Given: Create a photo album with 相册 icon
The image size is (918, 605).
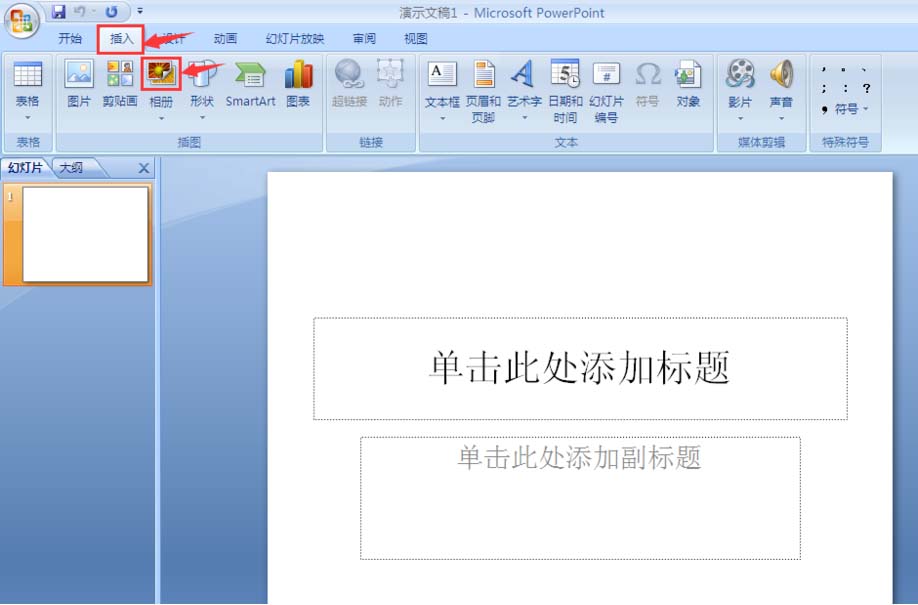Looking at the screenshot, I should (161, 74).
